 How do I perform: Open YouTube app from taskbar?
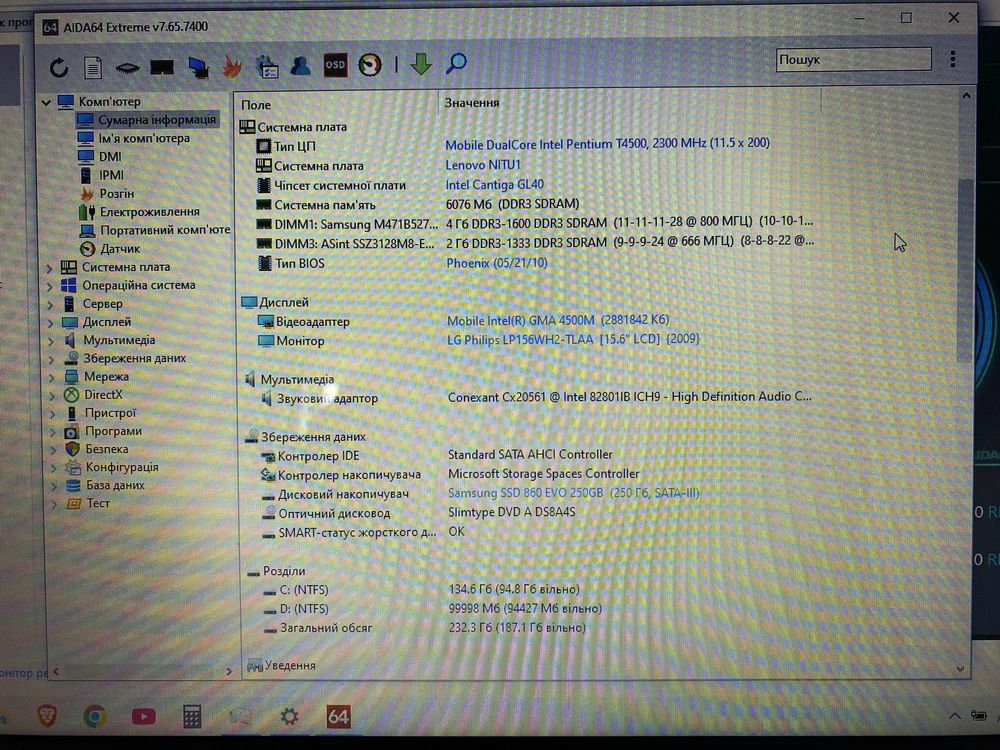point(143,717)
